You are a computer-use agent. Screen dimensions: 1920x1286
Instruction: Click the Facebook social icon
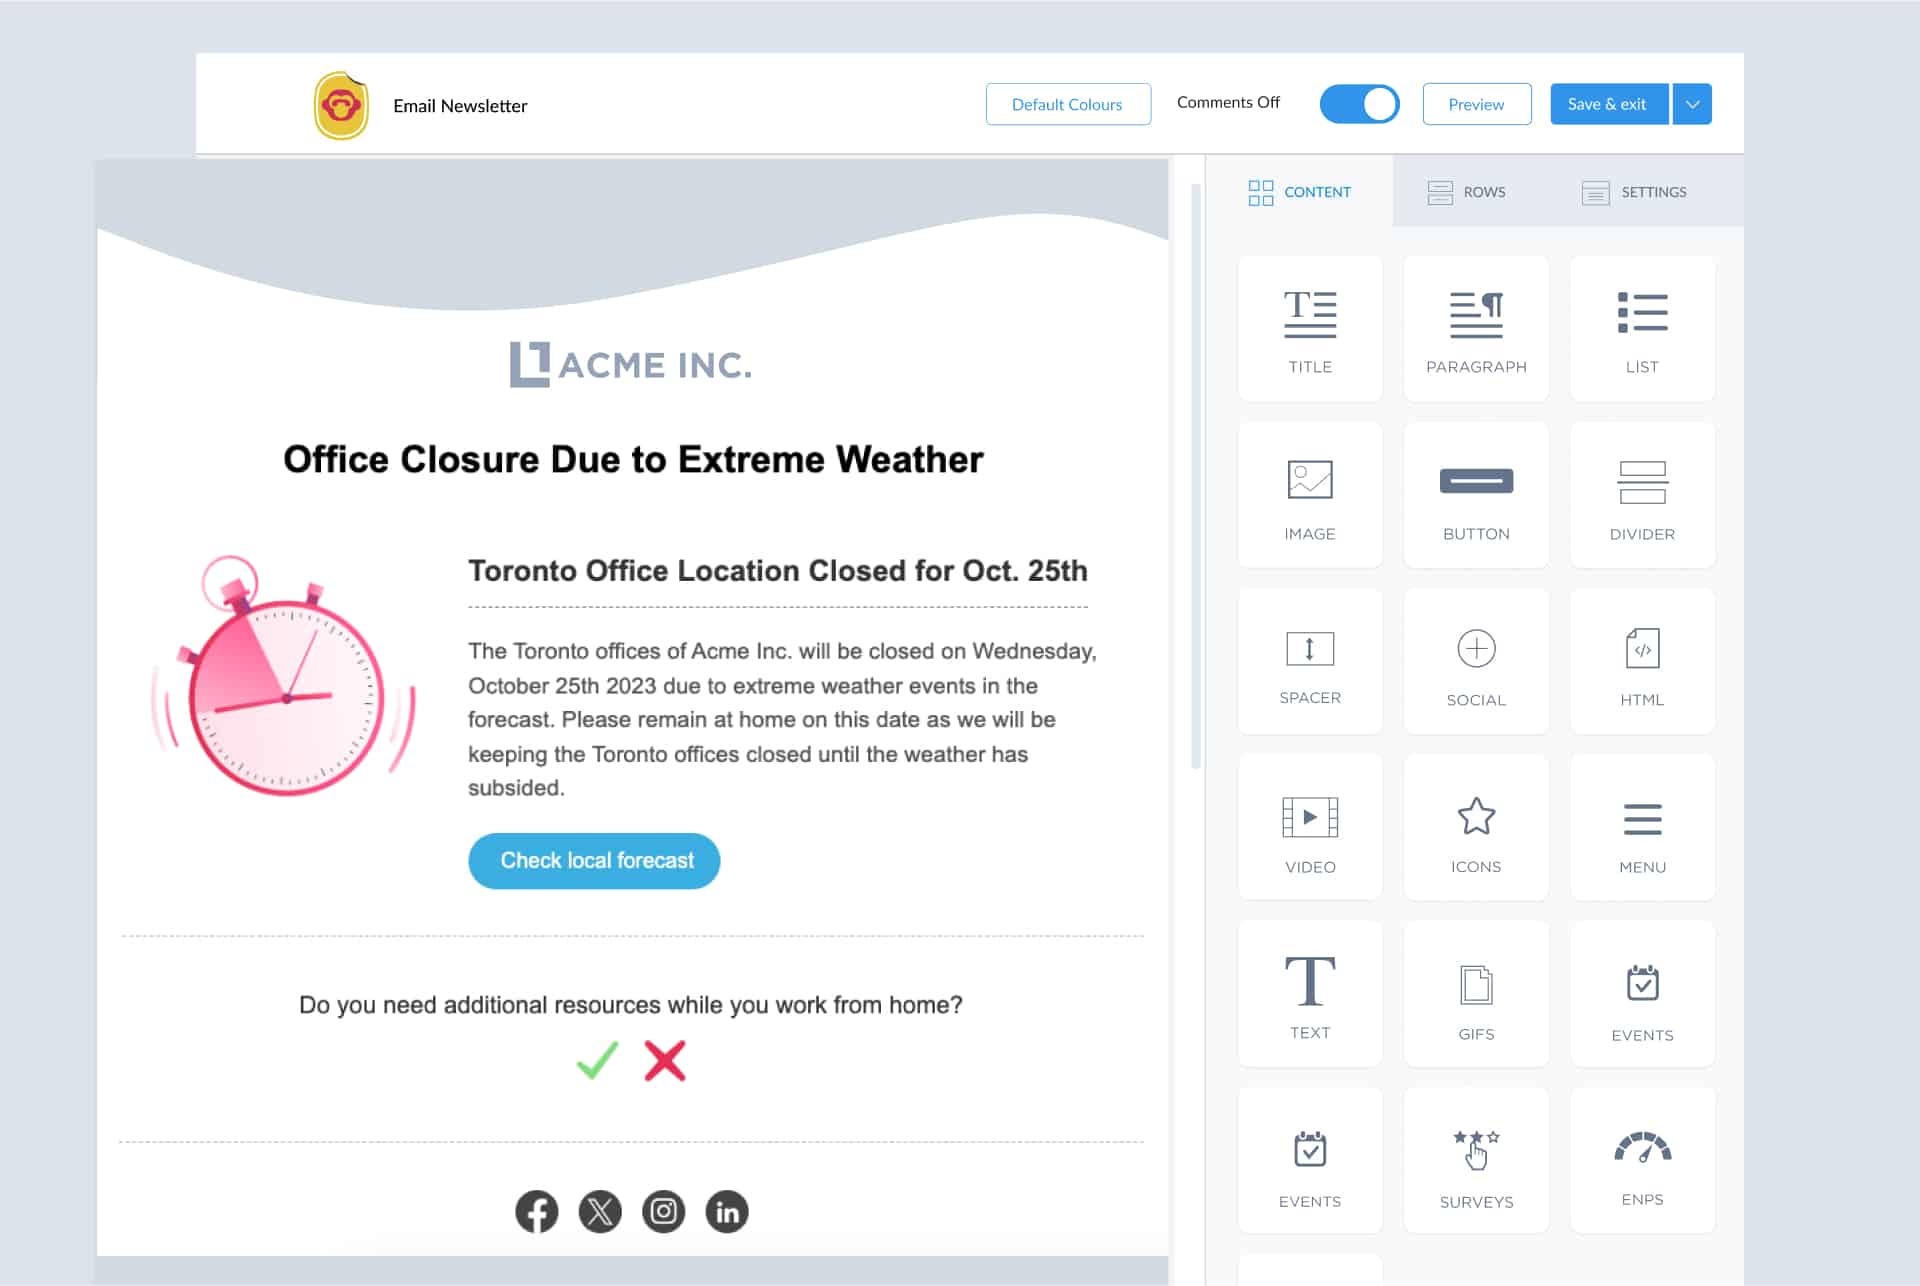(x=537, y=1211)
